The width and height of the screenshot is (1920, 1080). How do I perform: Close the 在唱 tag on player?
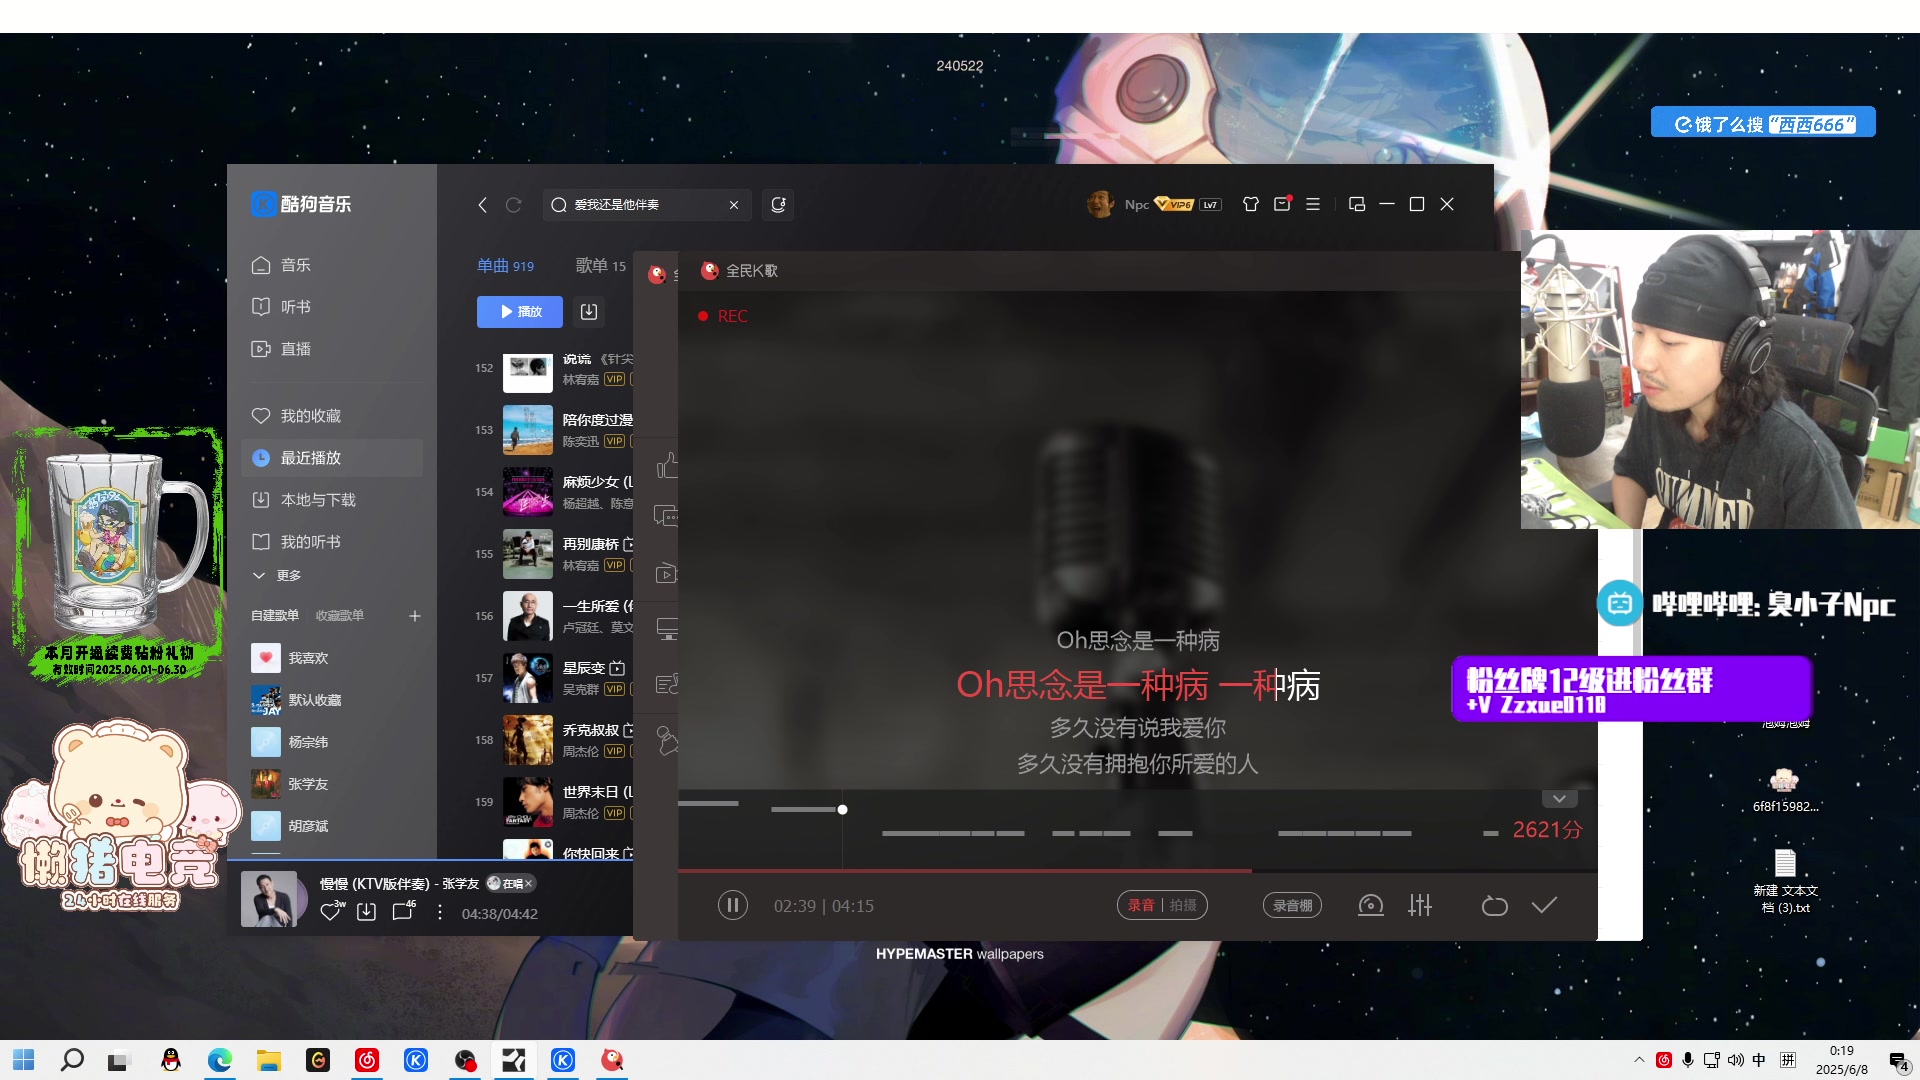click(x=529, y=883)
